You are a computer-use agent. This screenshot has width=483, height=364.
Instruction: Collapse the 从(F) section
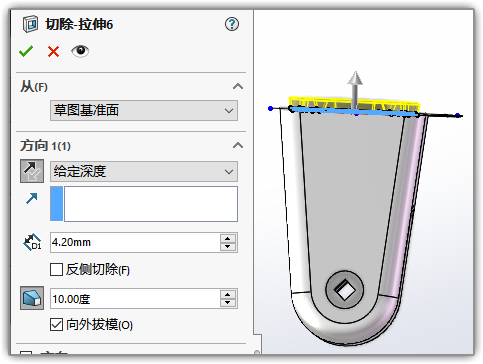click(x=238, y=87)
